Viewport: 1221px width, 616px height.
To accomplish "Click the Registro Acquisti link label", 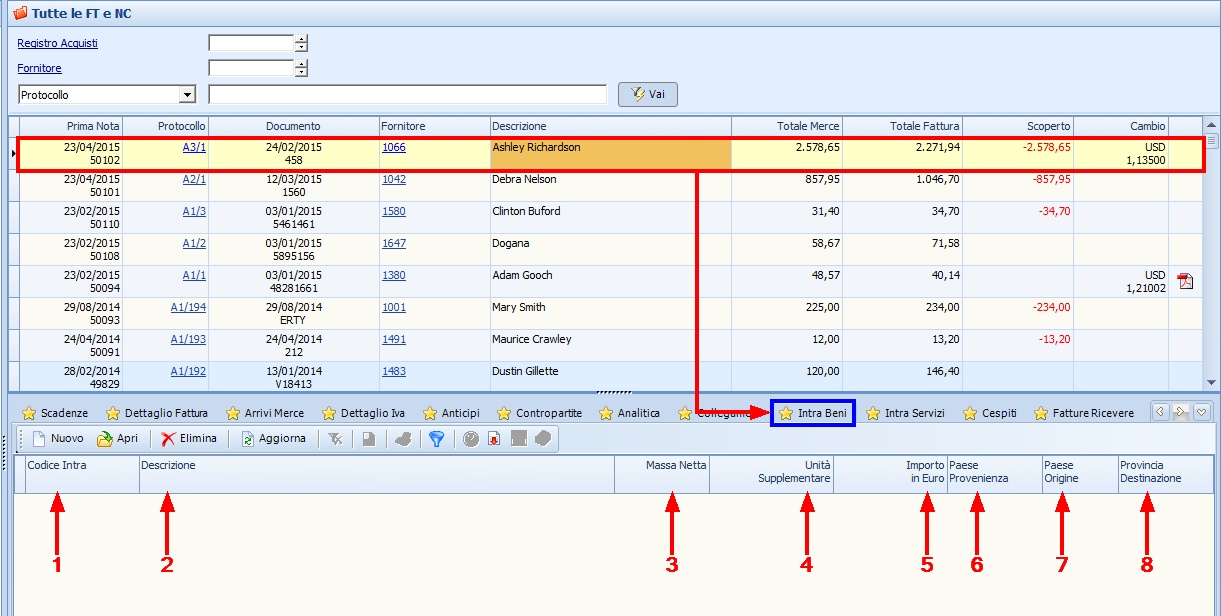I will click(58, 43).
